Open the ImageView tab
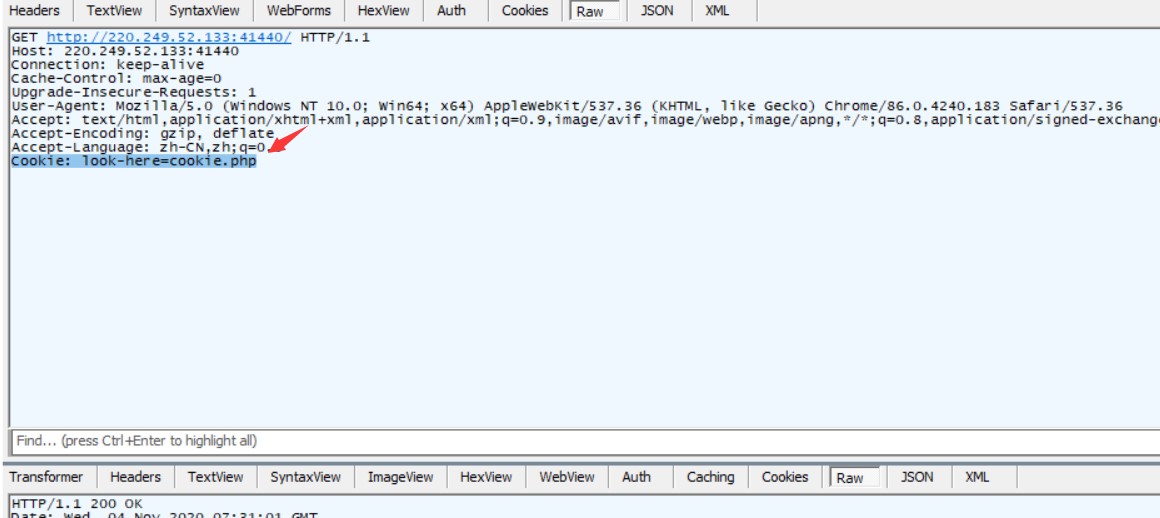The width and height of the screenshot is (1160, 518). click(x=400, y=477)
